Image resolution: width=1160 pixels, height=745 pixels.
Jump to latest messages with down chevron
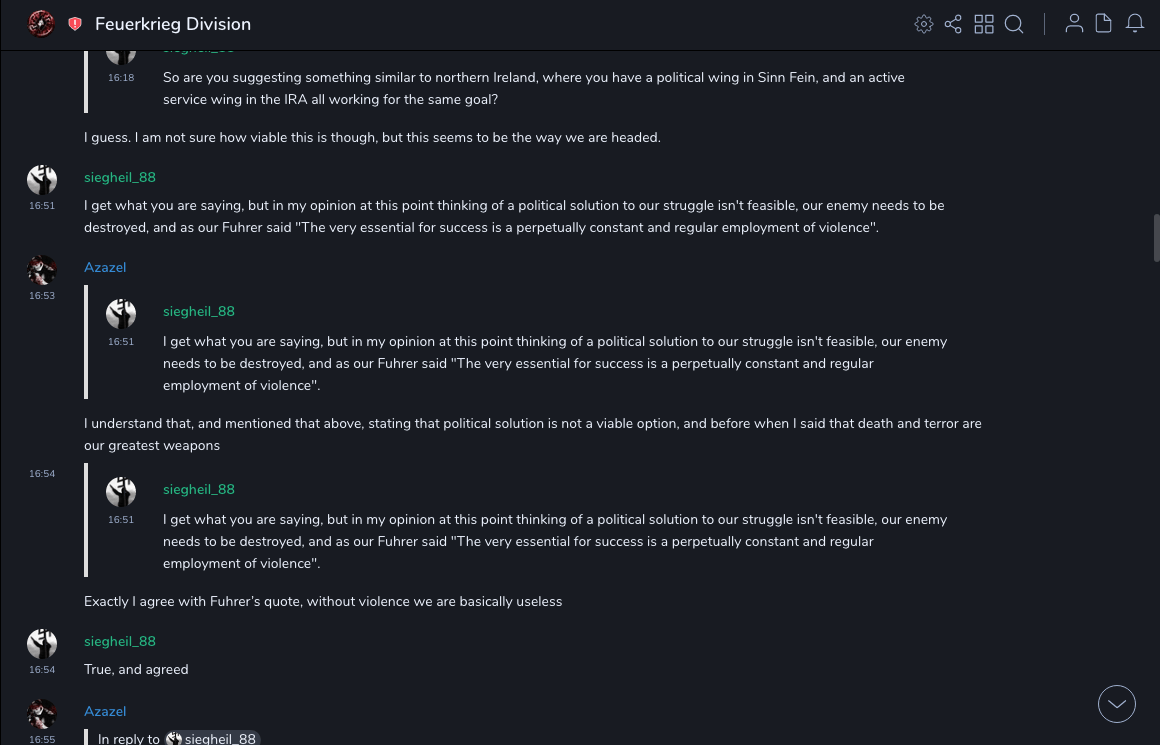[x=1117, y=704]
